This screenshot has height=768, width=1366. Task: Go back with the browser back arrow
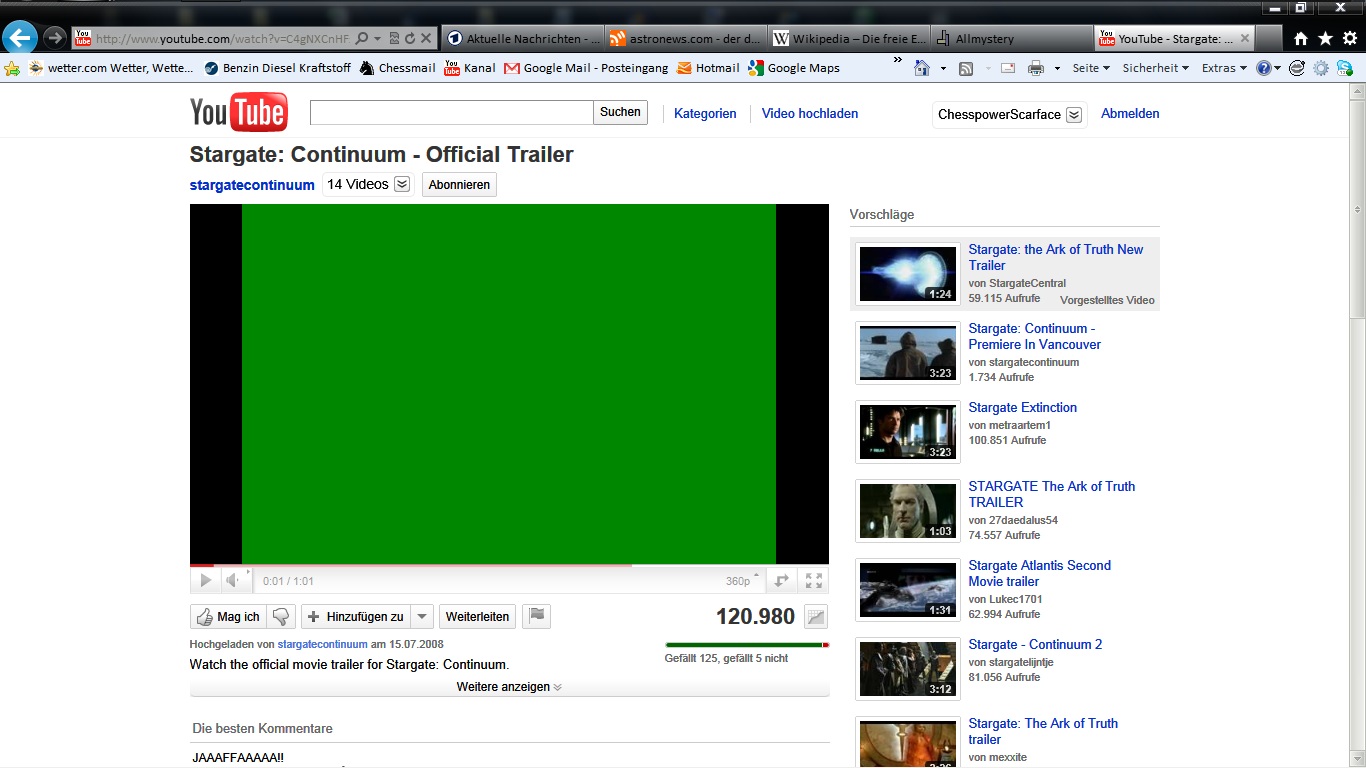click(x=20, y=38)
